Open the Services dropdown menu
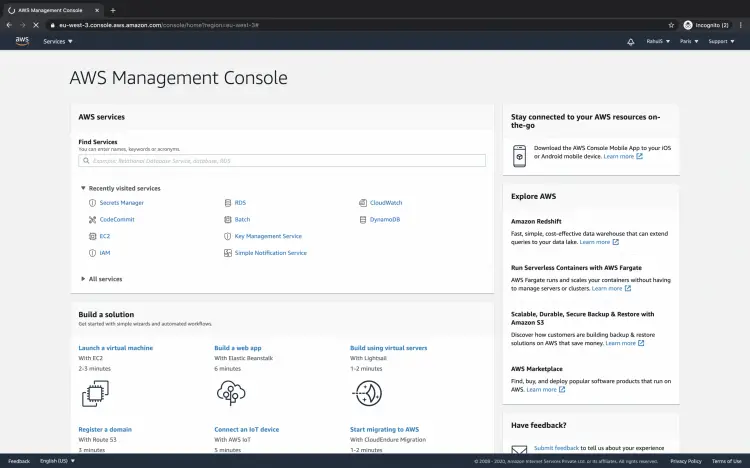The width and height of the screenshot is (750, 468). (x=58, y=42)
